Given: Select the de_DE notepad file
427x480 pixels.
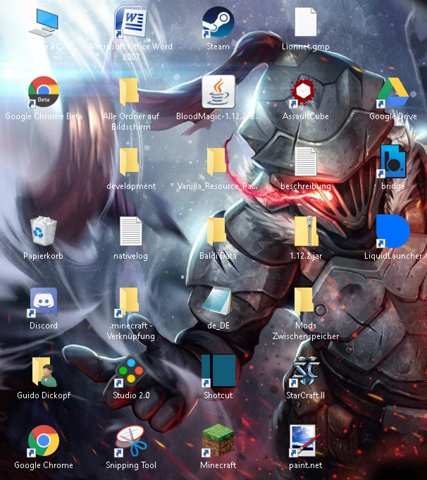Looking at the screenshot, I should point(217,301).
